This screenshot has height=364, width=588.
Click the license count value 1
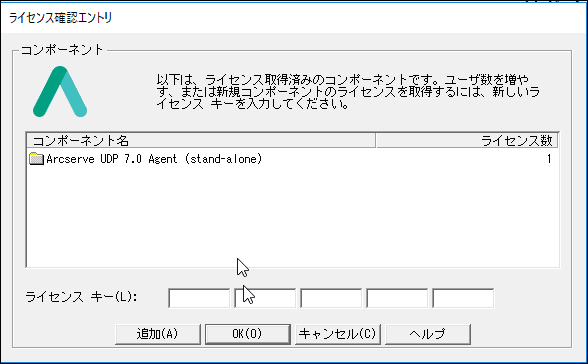549,159
